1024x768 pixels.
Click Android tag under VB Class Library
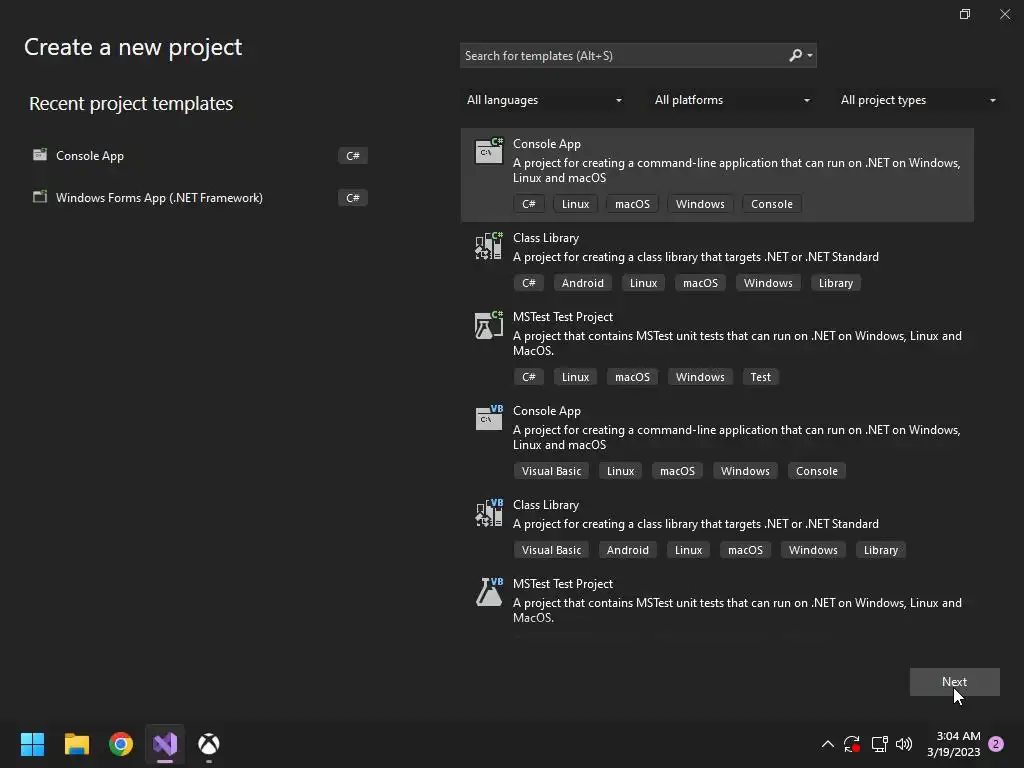[628, 550]
